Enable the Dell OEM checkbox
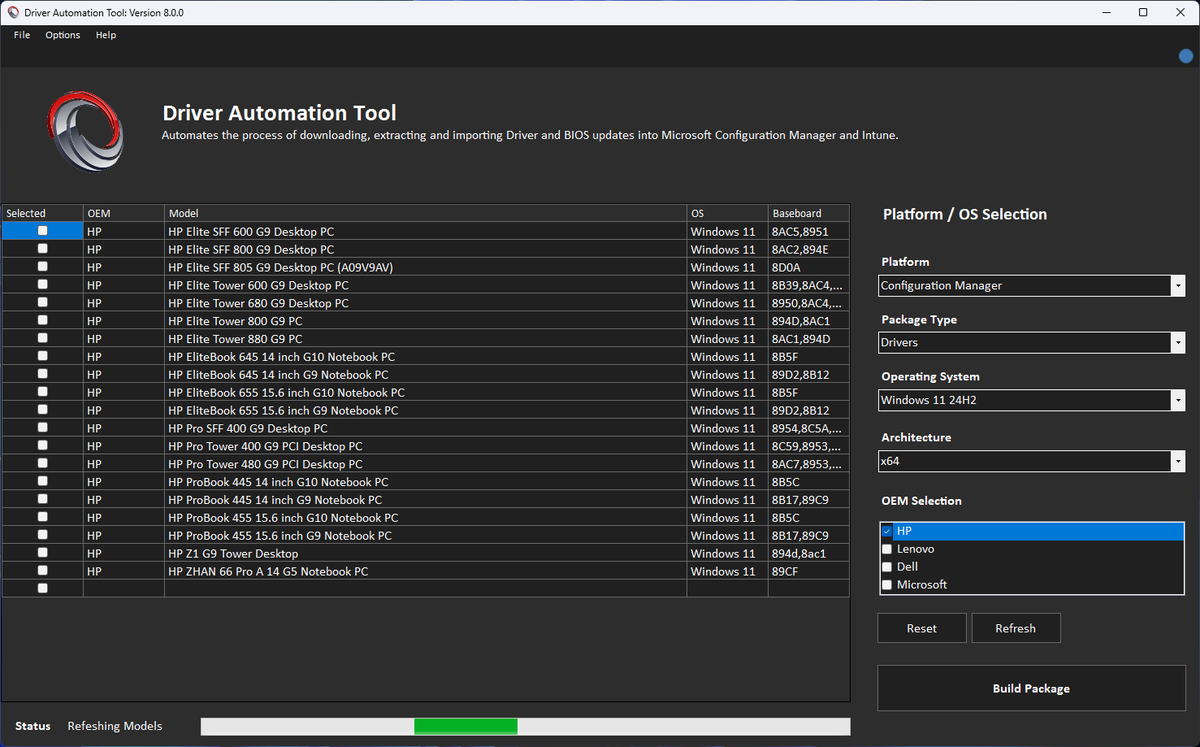 (887, 567)
